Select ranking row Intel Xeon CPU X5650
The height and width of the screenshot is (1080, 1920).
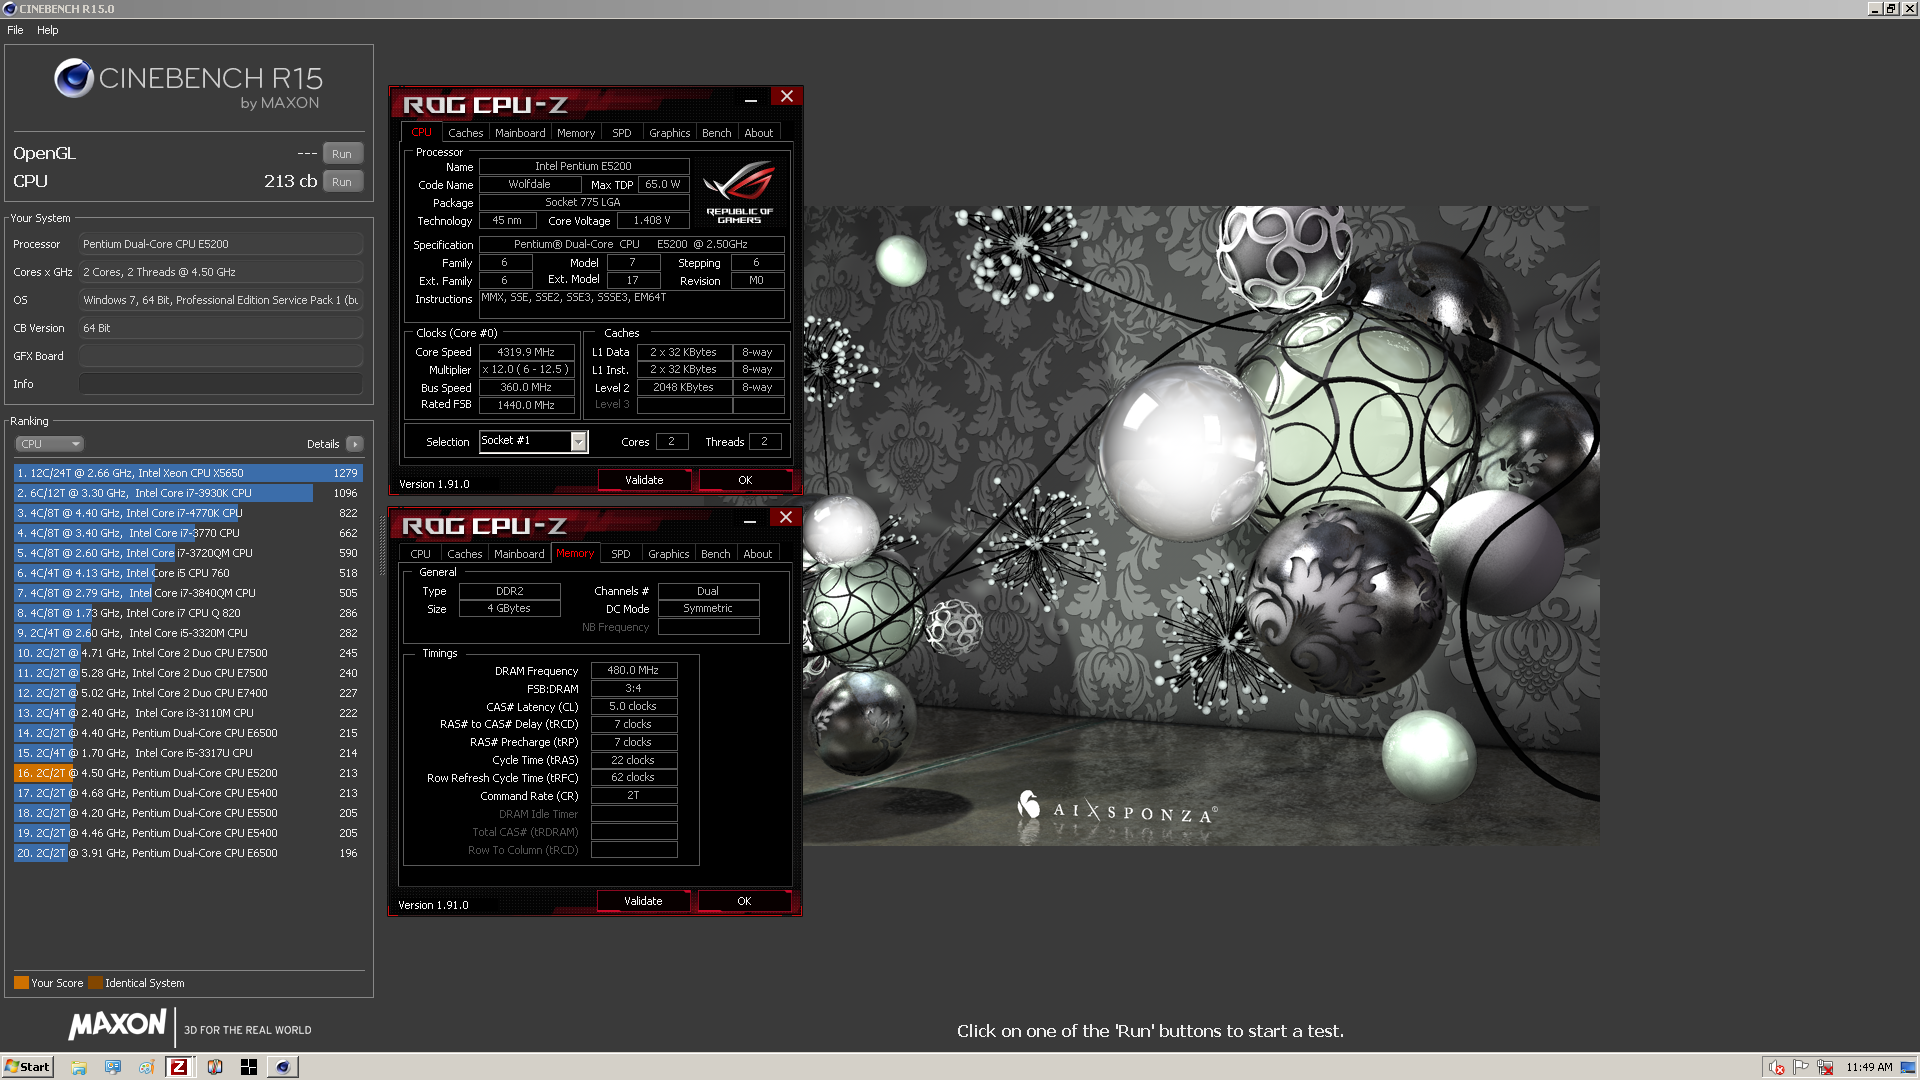pos(188,473)
